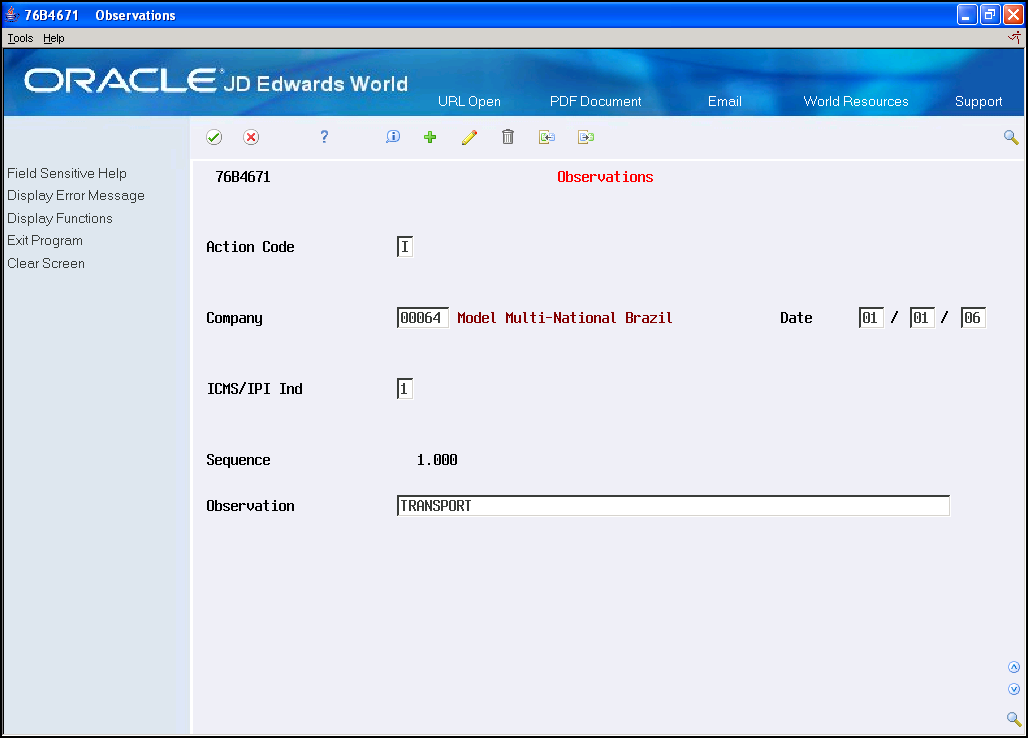Click the magnifier icon beside the toolbar

(x=1011, y=137)
